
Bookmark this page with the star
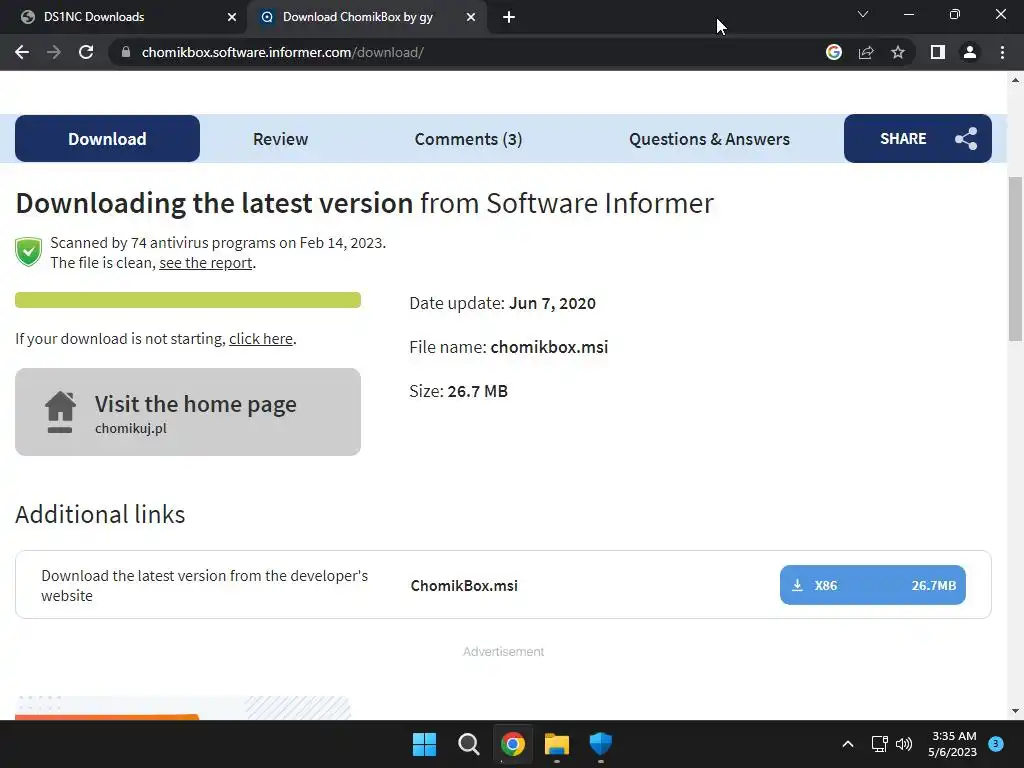(898, 52)
